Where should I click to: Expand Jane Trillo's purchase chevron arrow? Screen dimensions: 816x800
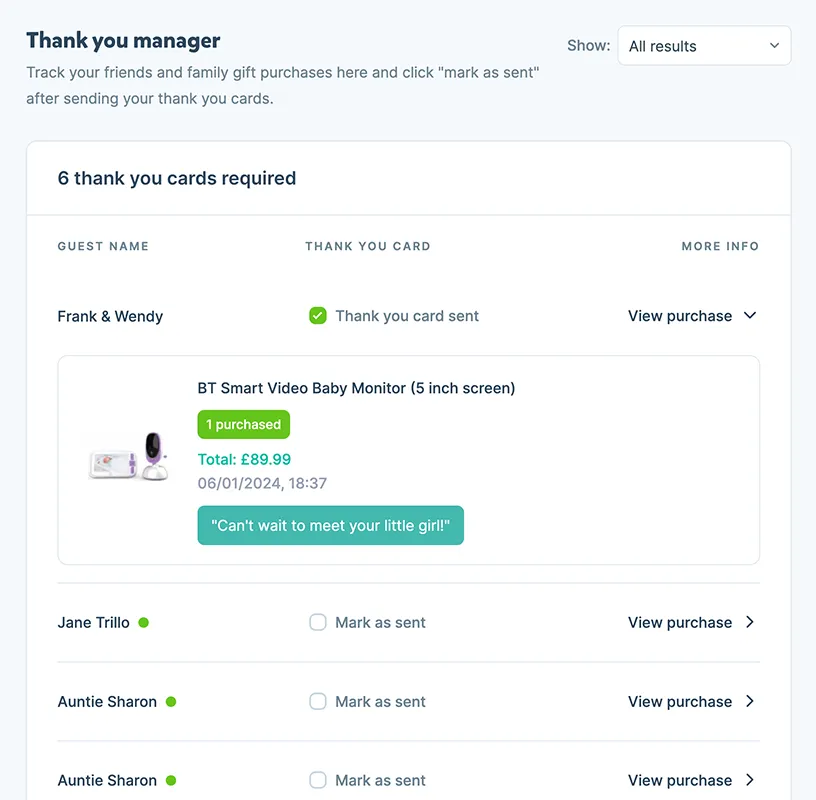click(750, 622)
